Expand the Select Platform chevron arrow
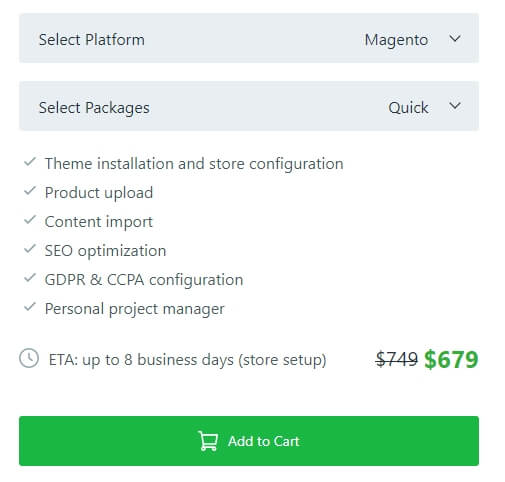The image size is (505, 482). [x=455, y=39]
